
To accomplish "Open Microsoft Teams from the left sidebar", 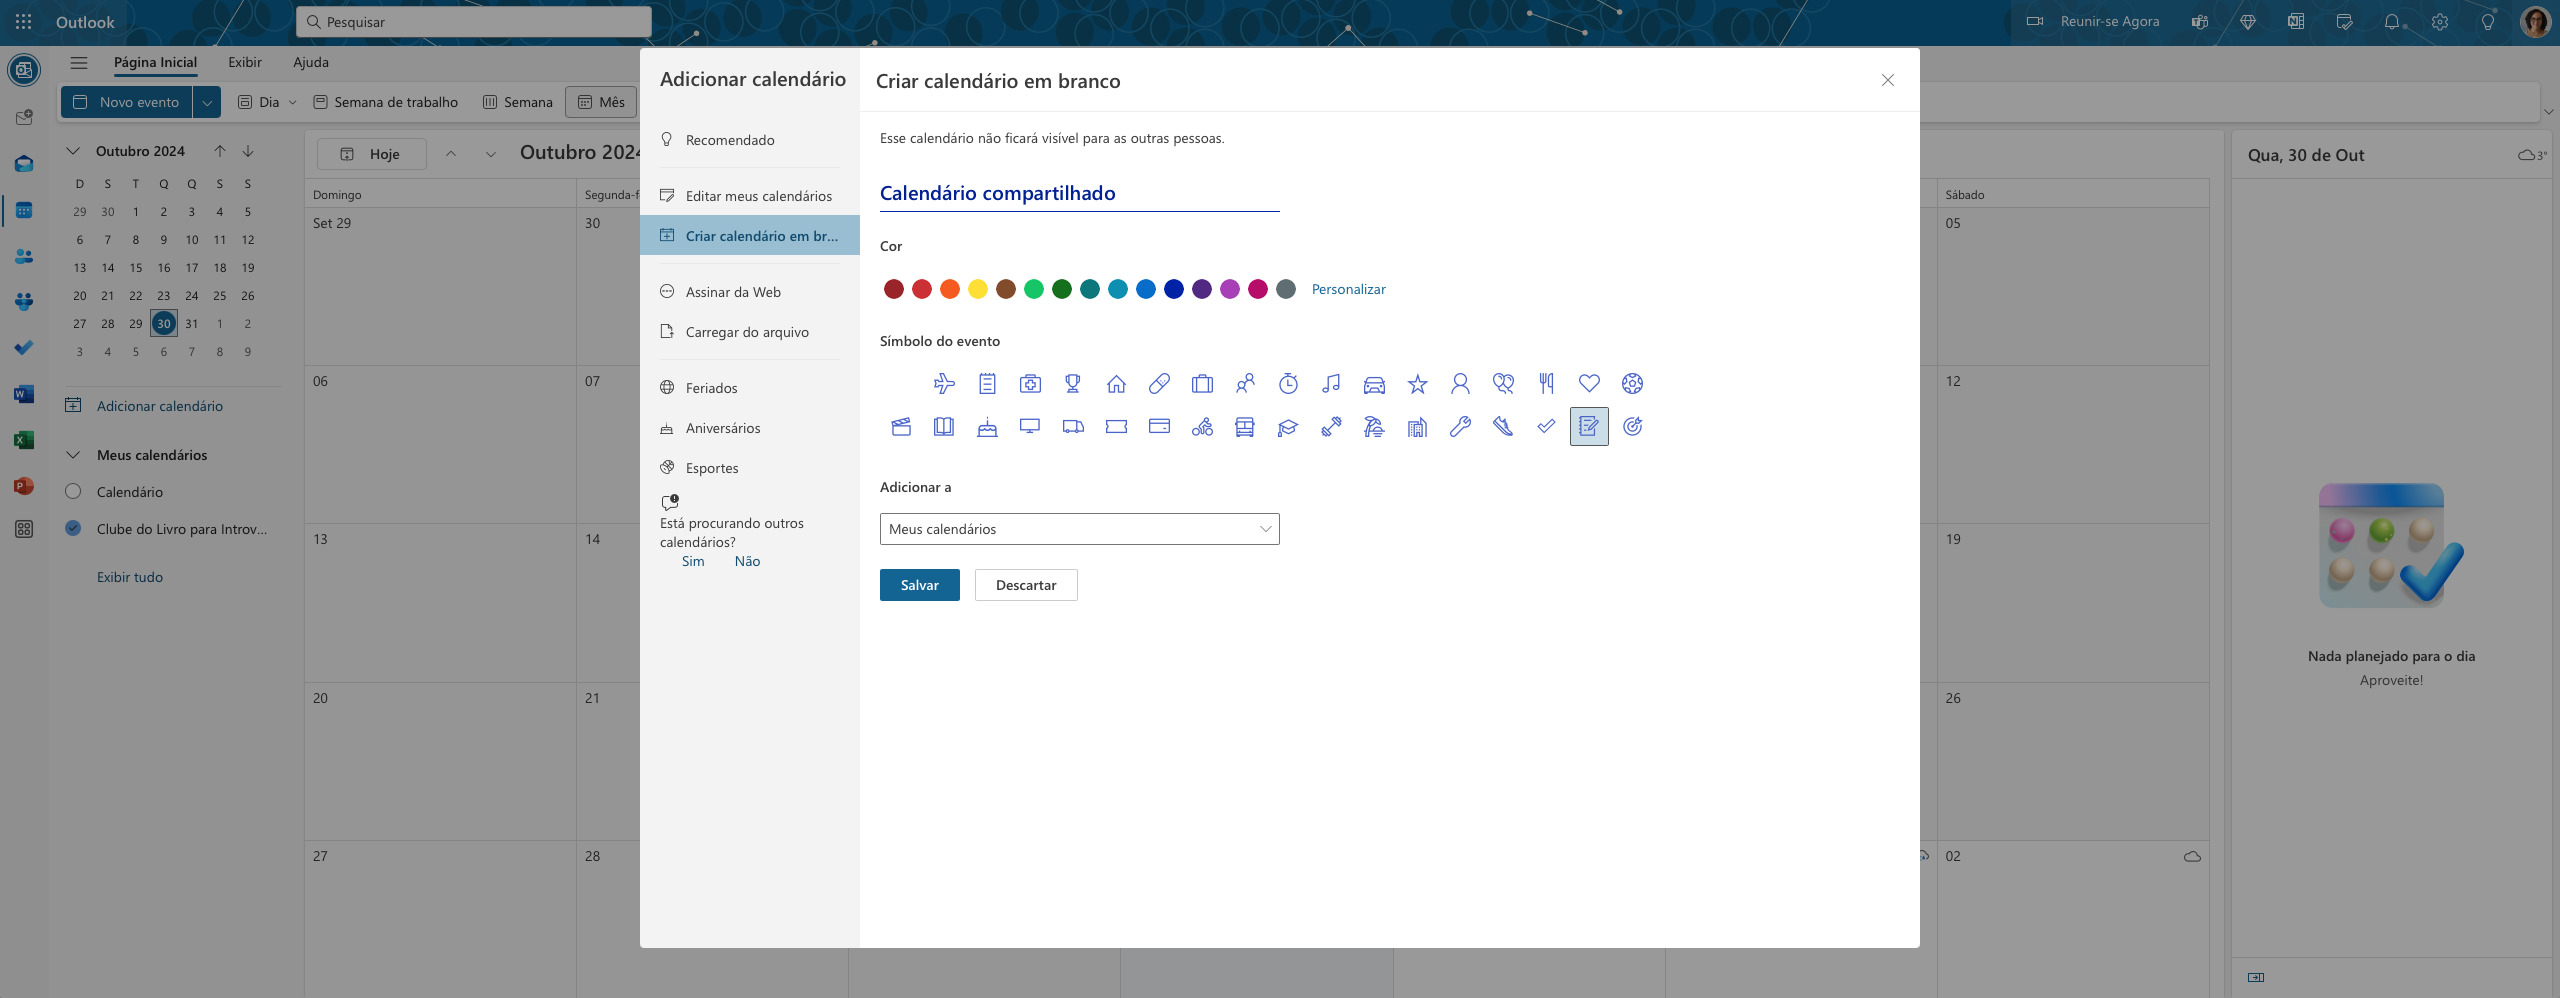I will coord(23,301).
